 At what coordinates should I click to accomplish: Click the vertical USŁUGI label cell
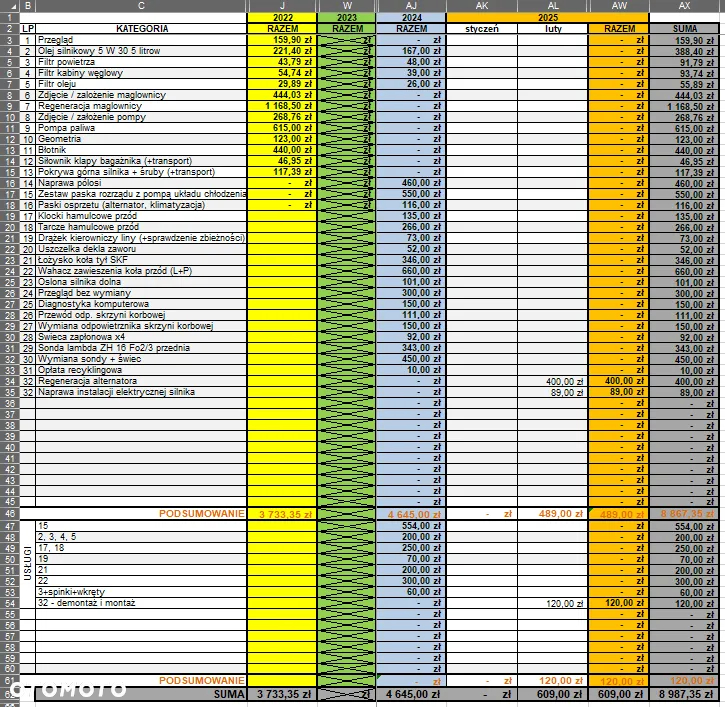tap(28, 563)
